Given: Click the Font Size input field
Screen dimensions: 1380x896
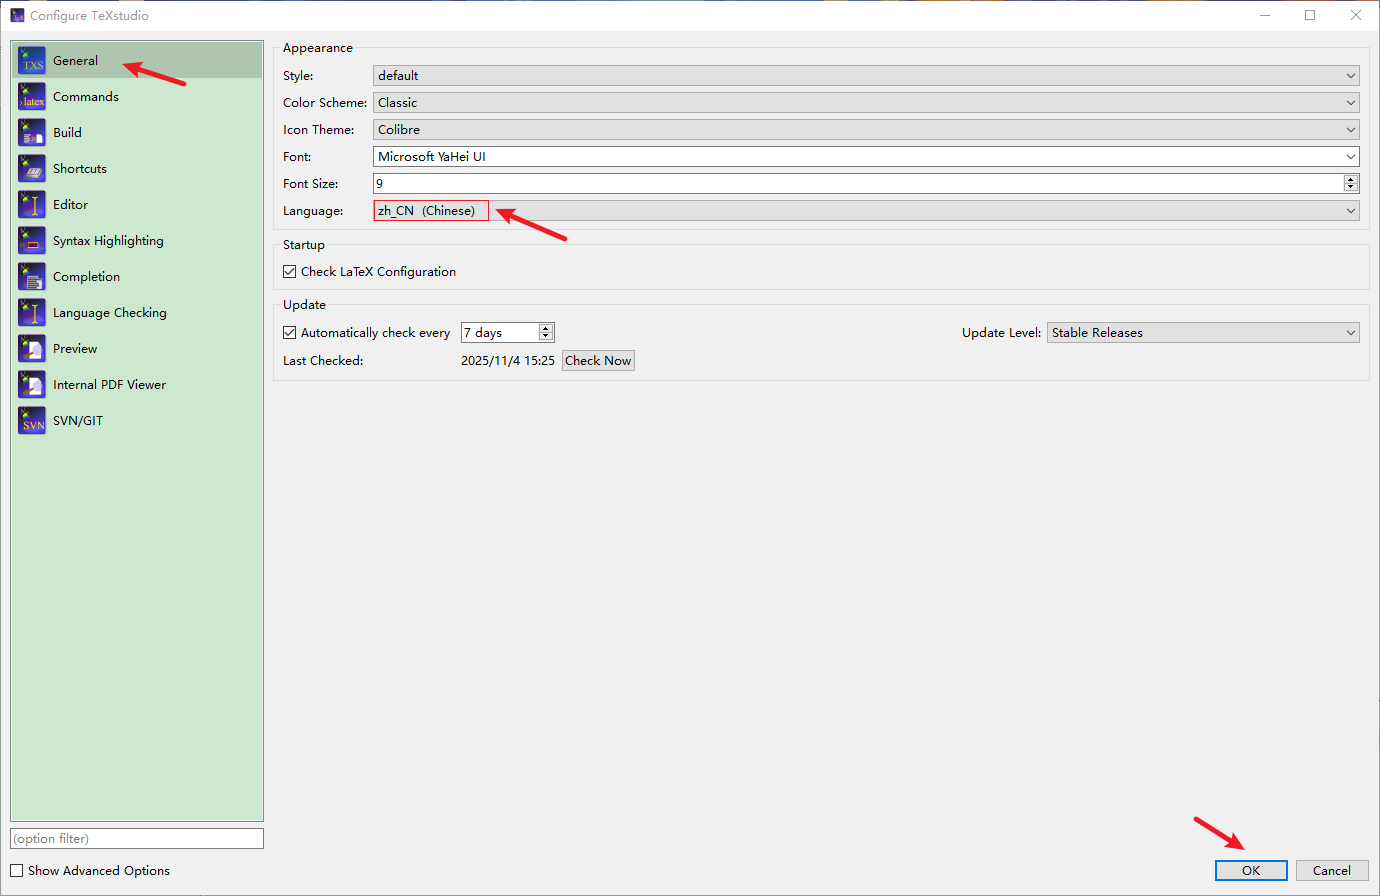Looking at the screenshot, I should tap(858, 184).
